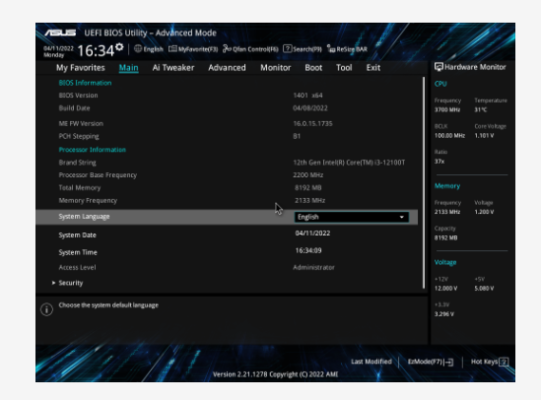Select the Main tab
This screenshot has height=400, width=541.
[x=128, y=68]
